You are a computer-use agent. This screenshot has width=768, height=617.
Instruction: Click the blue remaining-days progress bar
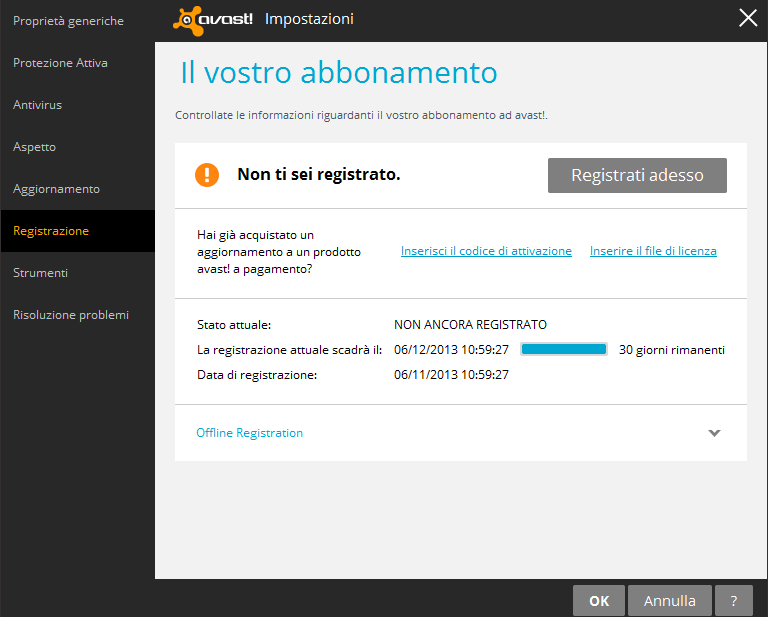click(564, 349)
